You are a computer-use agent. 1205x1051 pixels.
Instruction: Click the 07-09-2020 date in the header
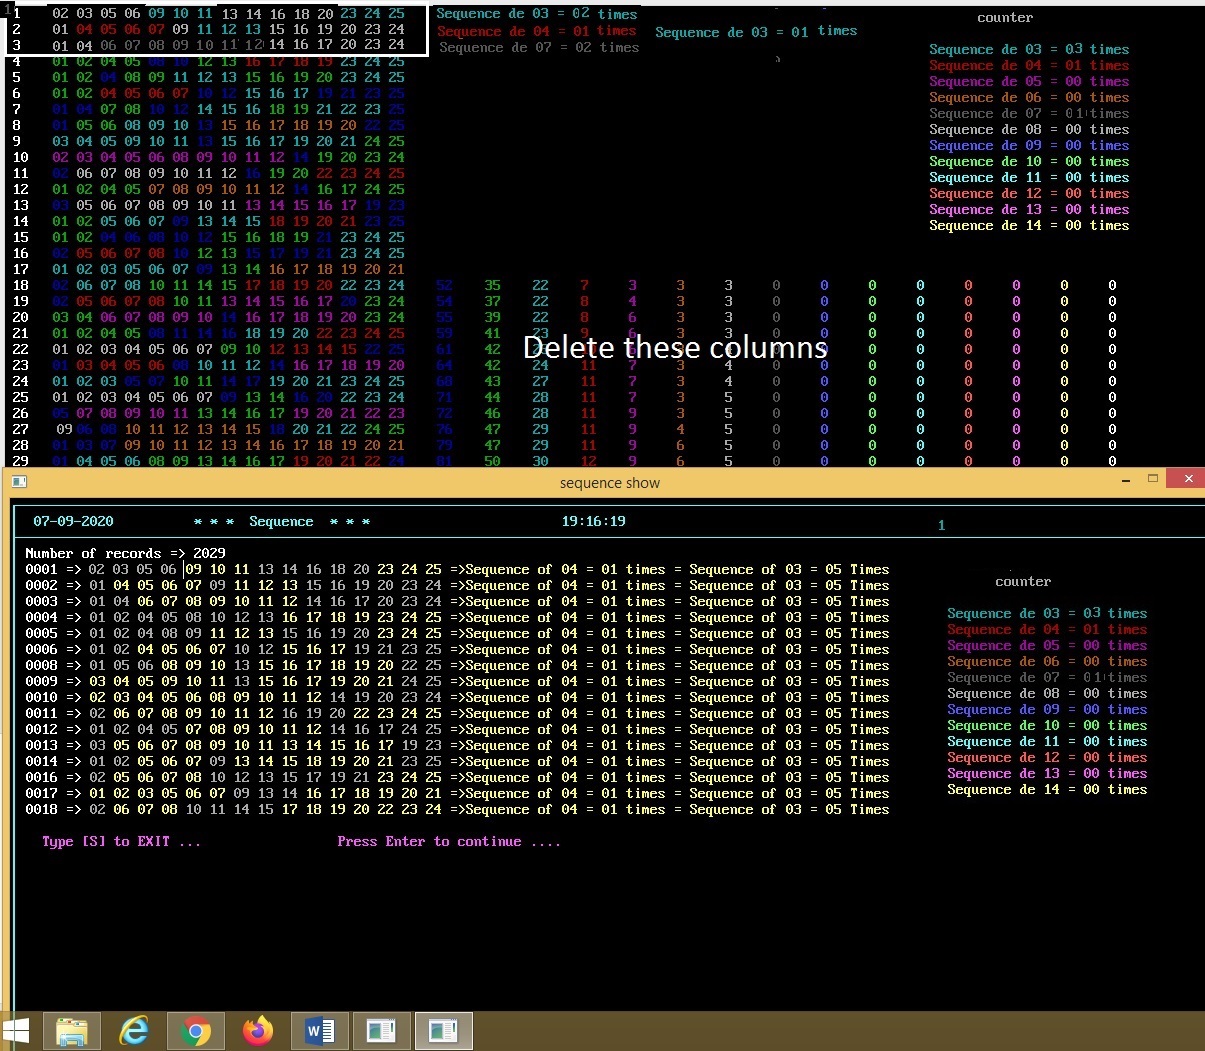click(73, 521)
